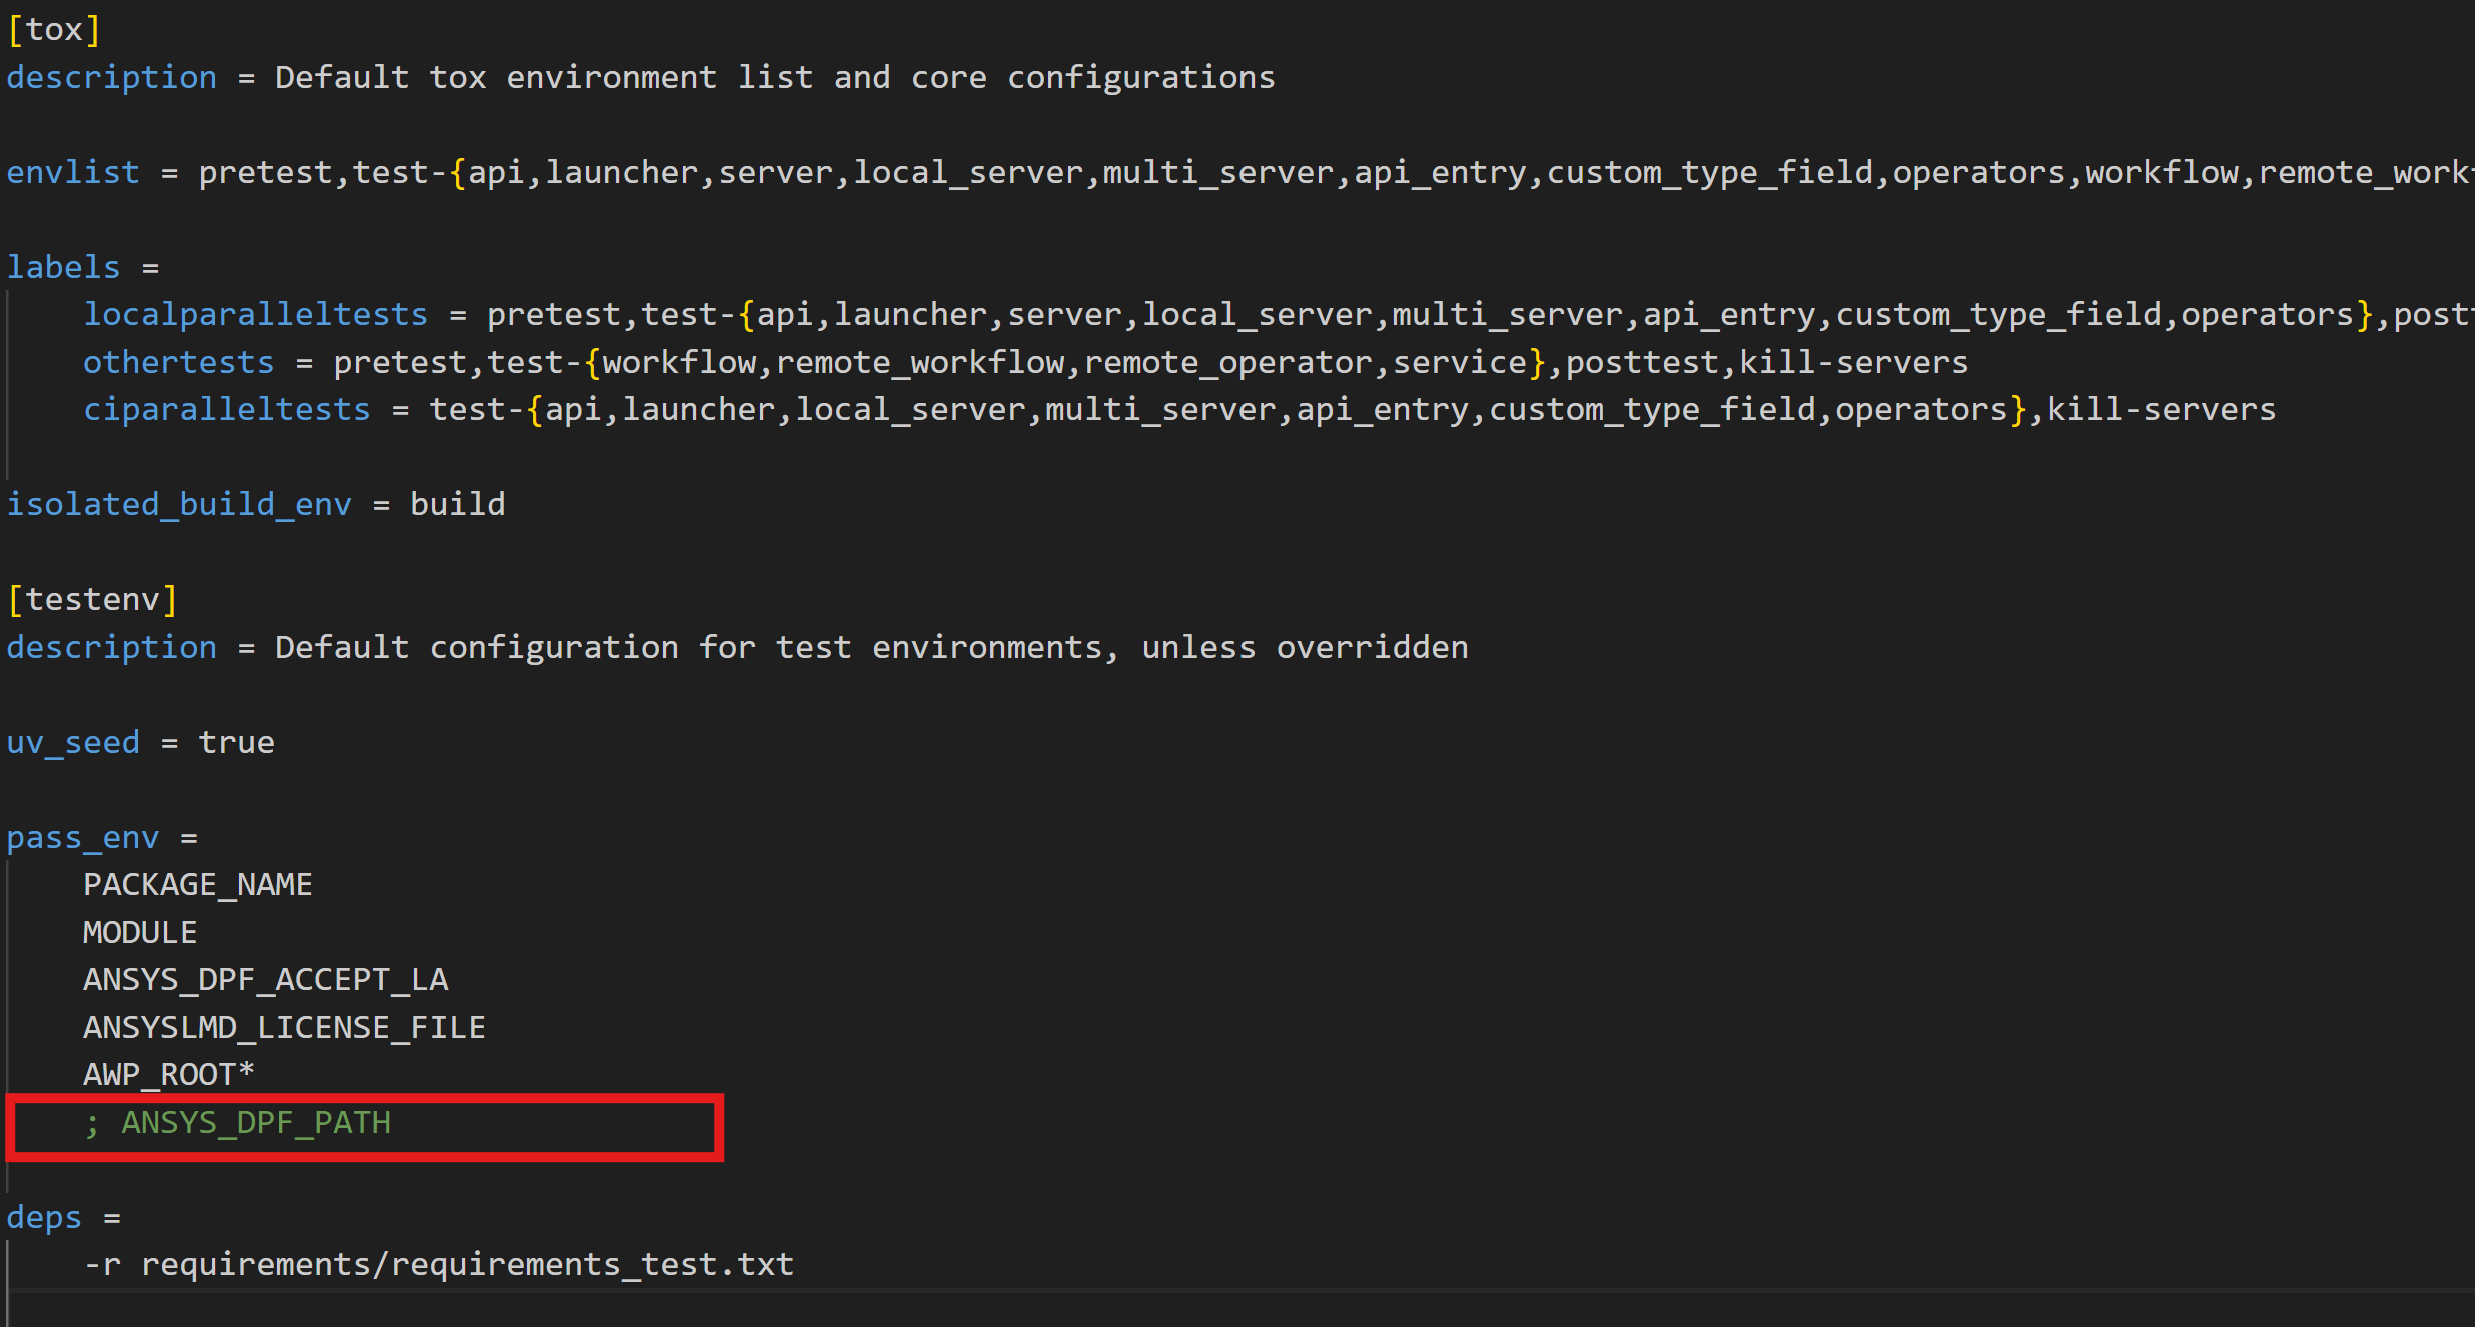The width and height of the screenshot is (2475, 1327).
Task: Click the [tox] section header
Action: click(54, 30)
